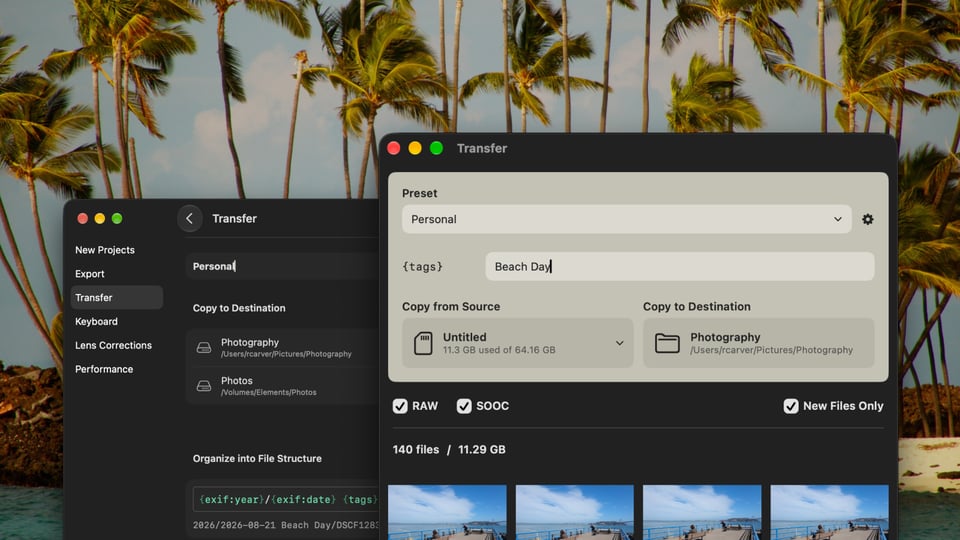Click the tags field containing Beach Day
Image resolution: width=960 pixels, height=540 pixels.
tap(680, 266)
